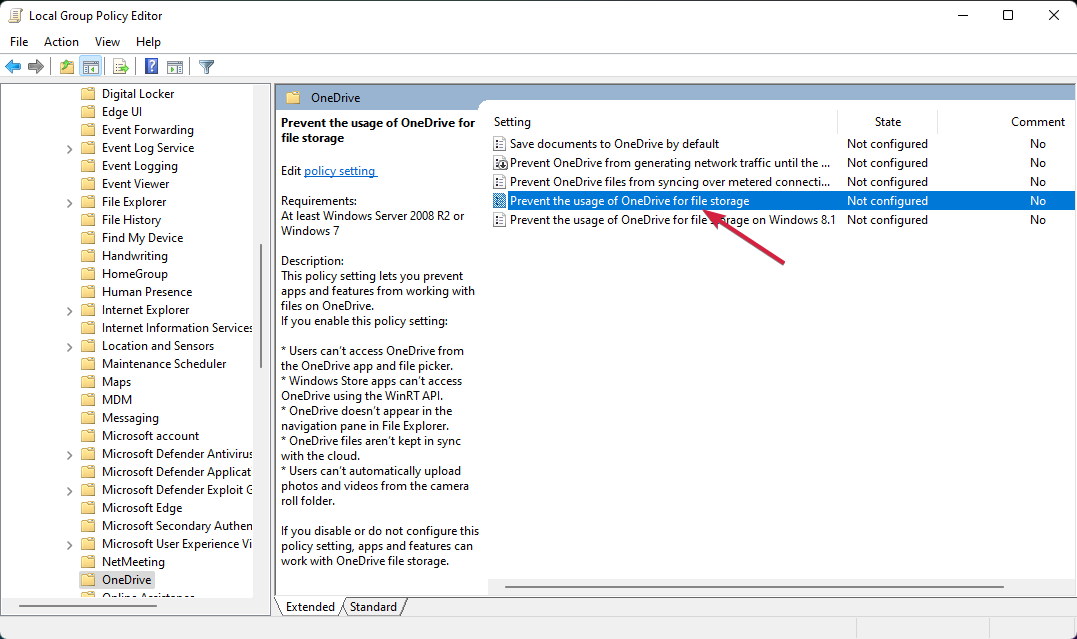Sort by the Comment column header
The height and width of the screenshot is (639, 1077).
1037,122
